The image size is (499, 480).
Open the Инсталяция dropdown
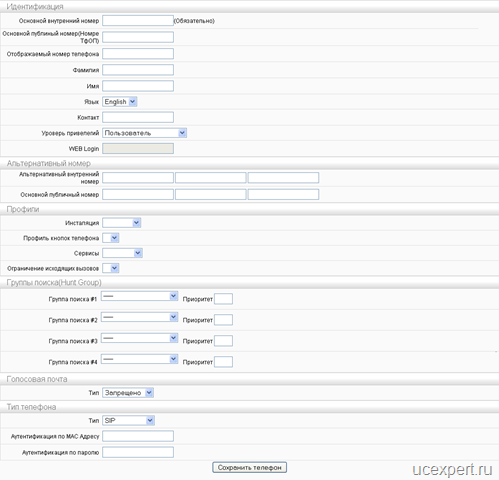coord(122,223)
